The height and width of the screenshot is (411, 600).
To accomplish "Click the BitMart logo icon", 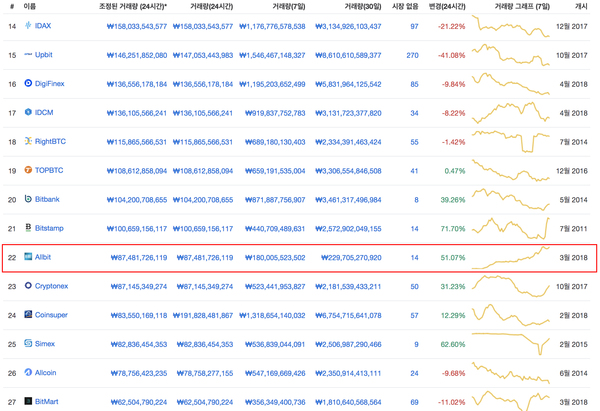I will coord(28,401).
